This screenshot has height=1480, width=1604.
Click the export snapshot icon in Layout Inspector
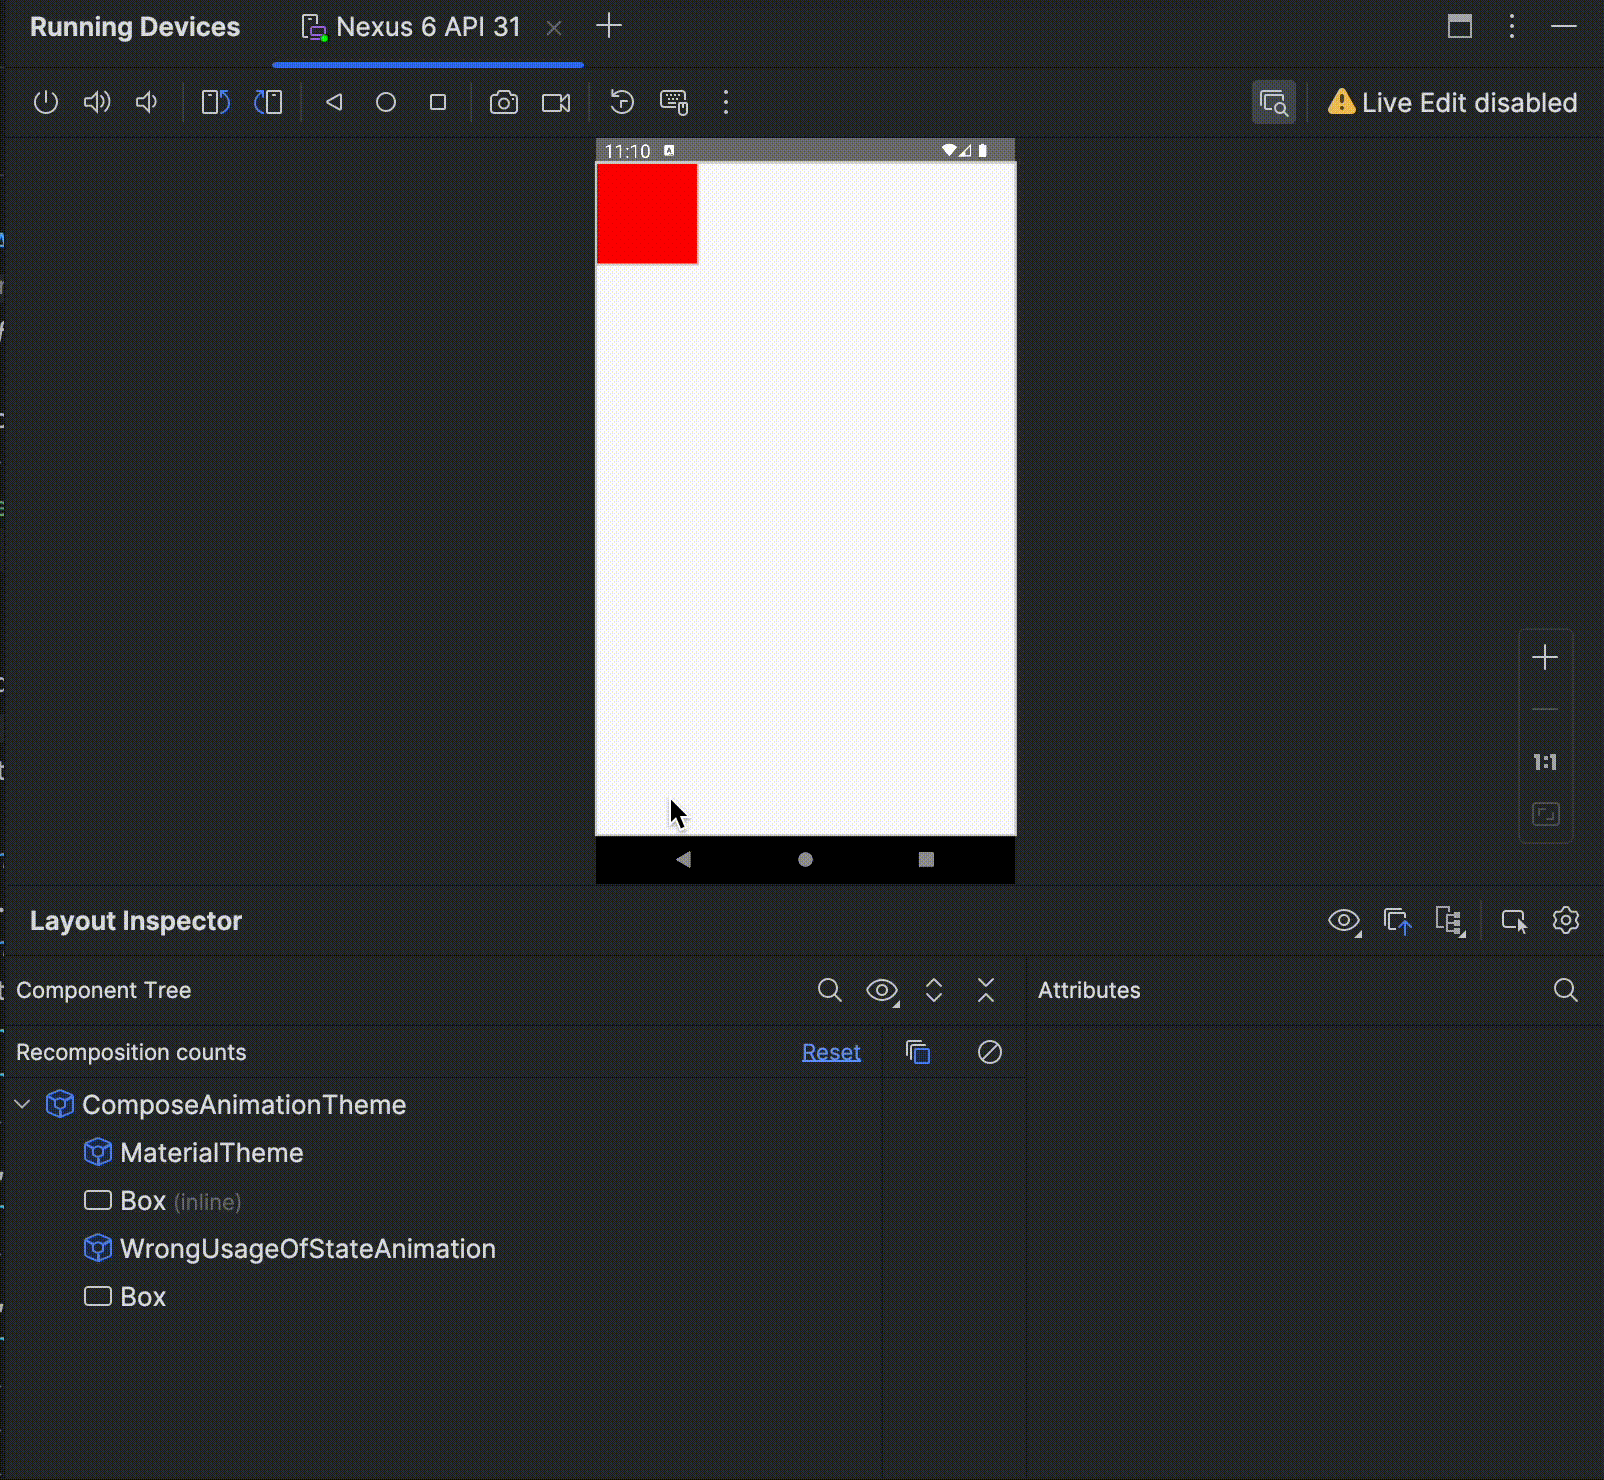[1398, 921]
